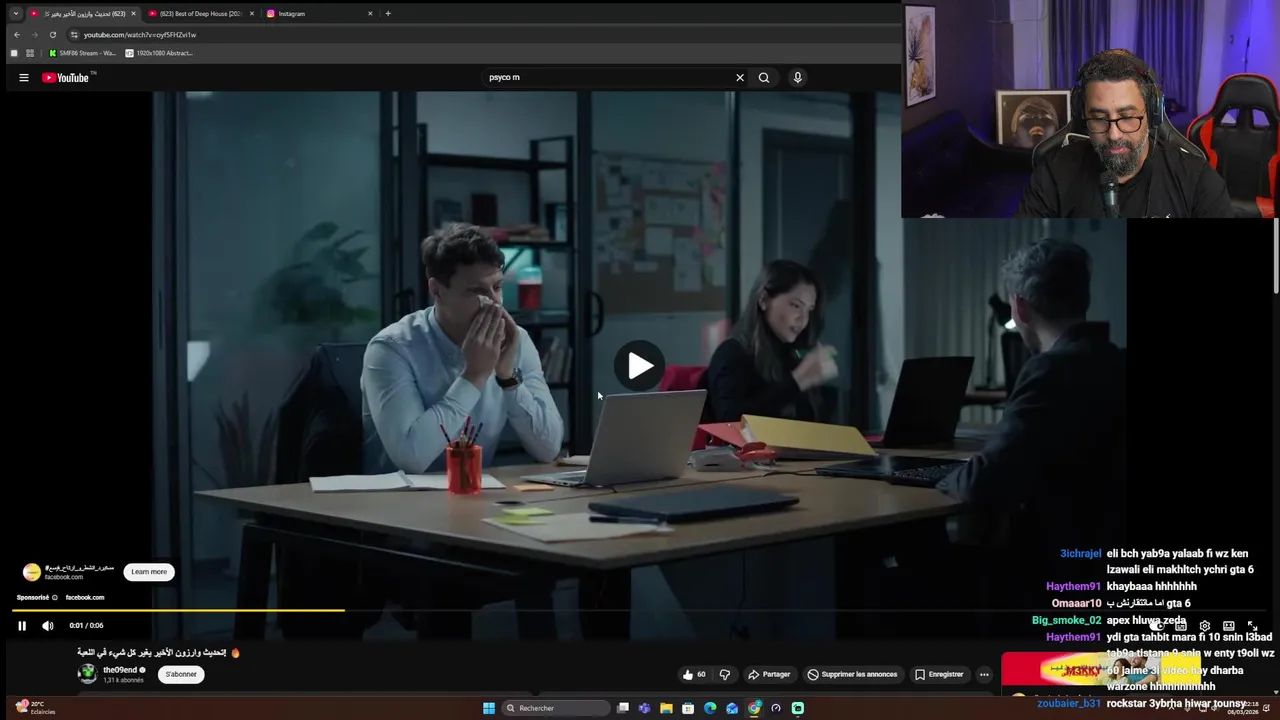Save video with Enregistrer button
Image resolution: width=1280 pixels, height=720 pixels.
coord(939,674)
